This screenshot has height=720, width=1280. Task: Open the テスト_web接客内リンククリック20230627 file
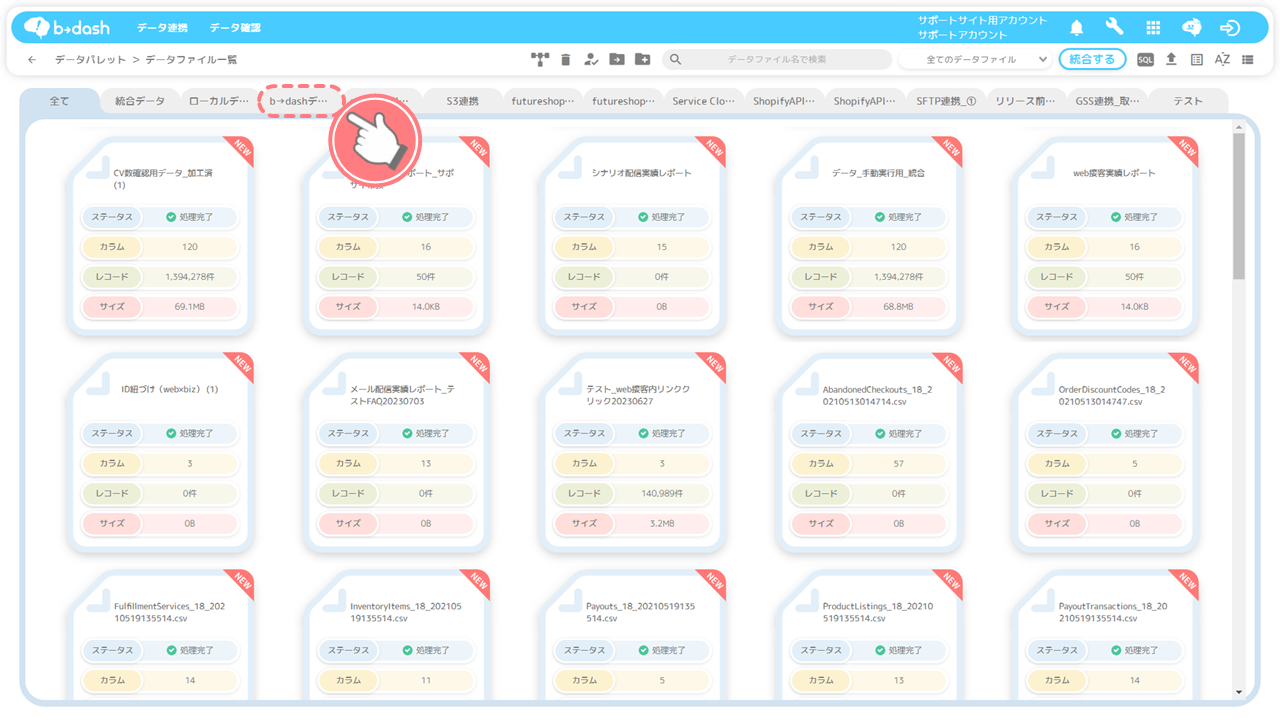click(x=638, y=395)
